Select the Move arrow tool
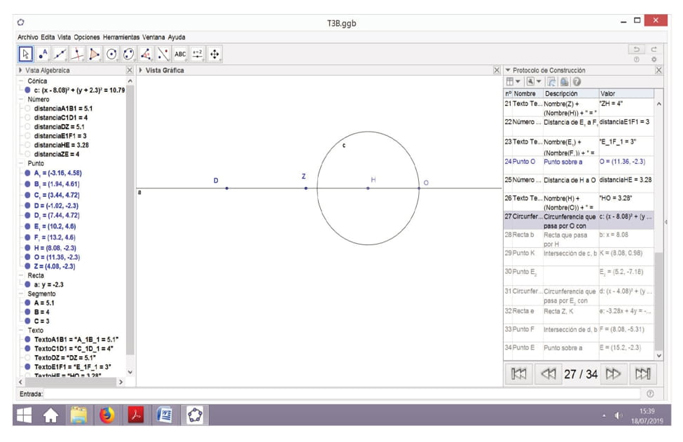 [25, 54]
